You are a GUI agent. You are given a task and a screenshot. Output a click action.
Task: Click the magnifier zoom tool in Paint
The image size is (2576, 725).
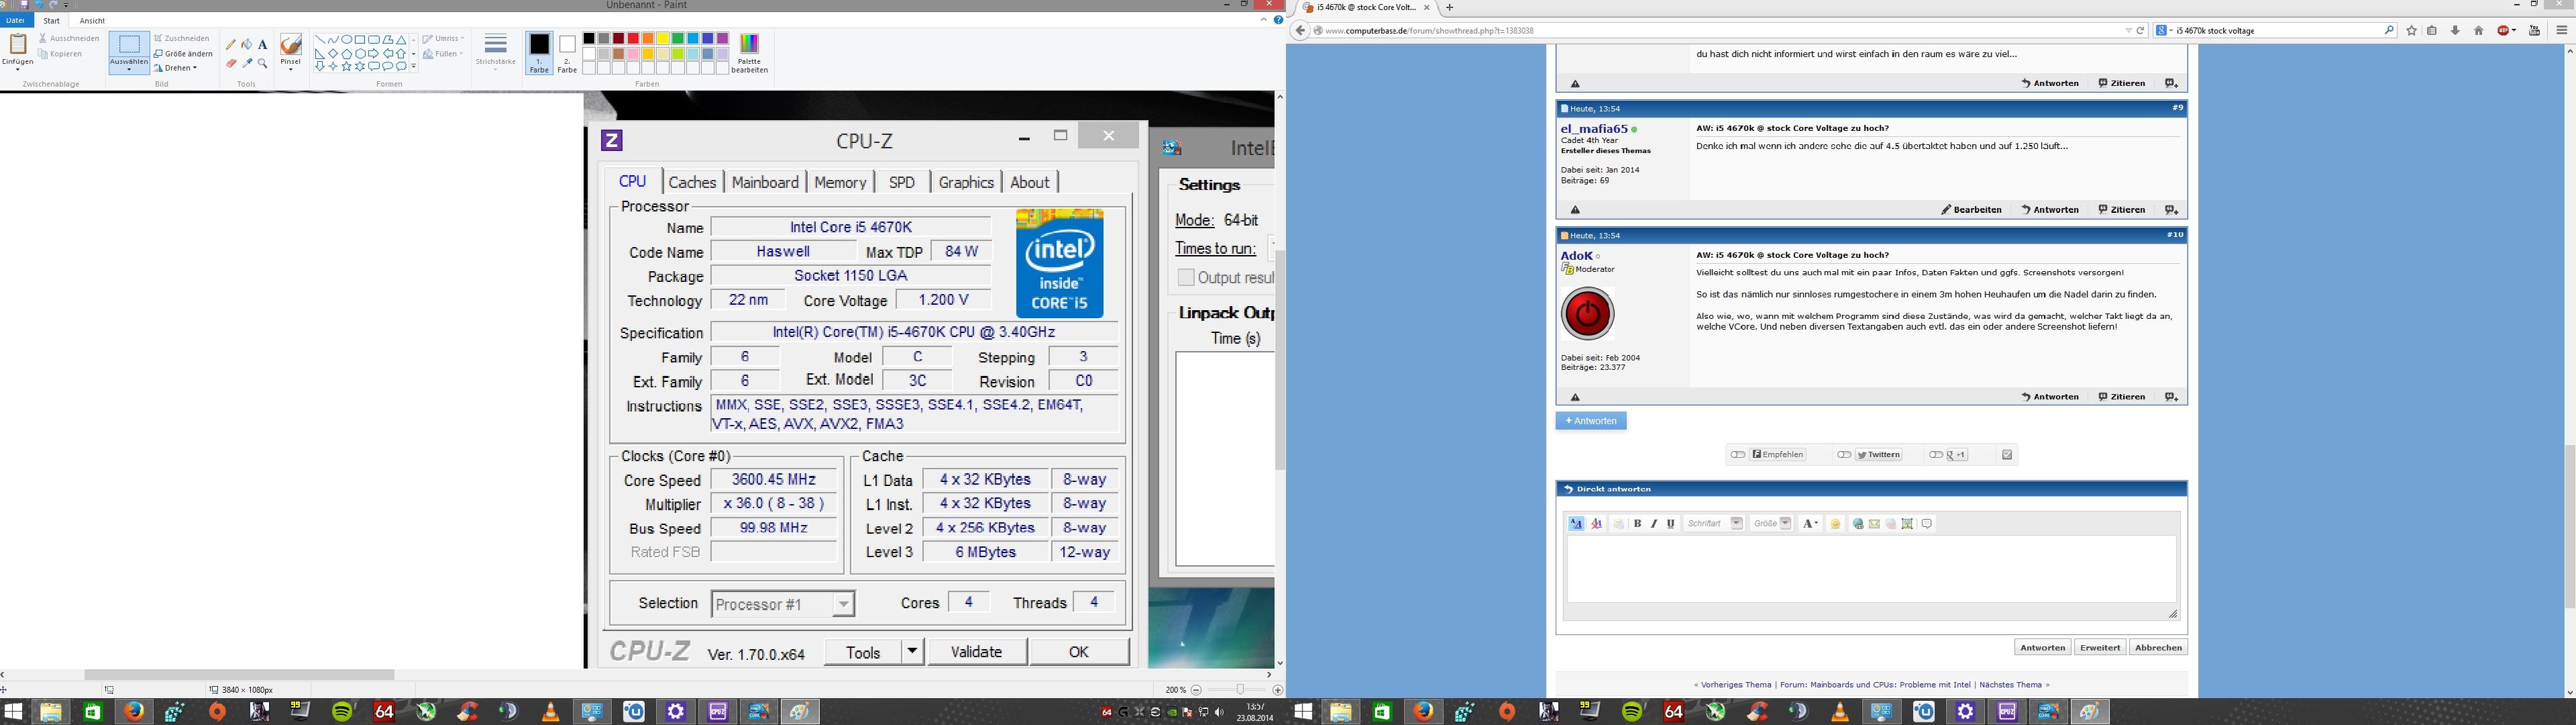(x=263, y=64)
